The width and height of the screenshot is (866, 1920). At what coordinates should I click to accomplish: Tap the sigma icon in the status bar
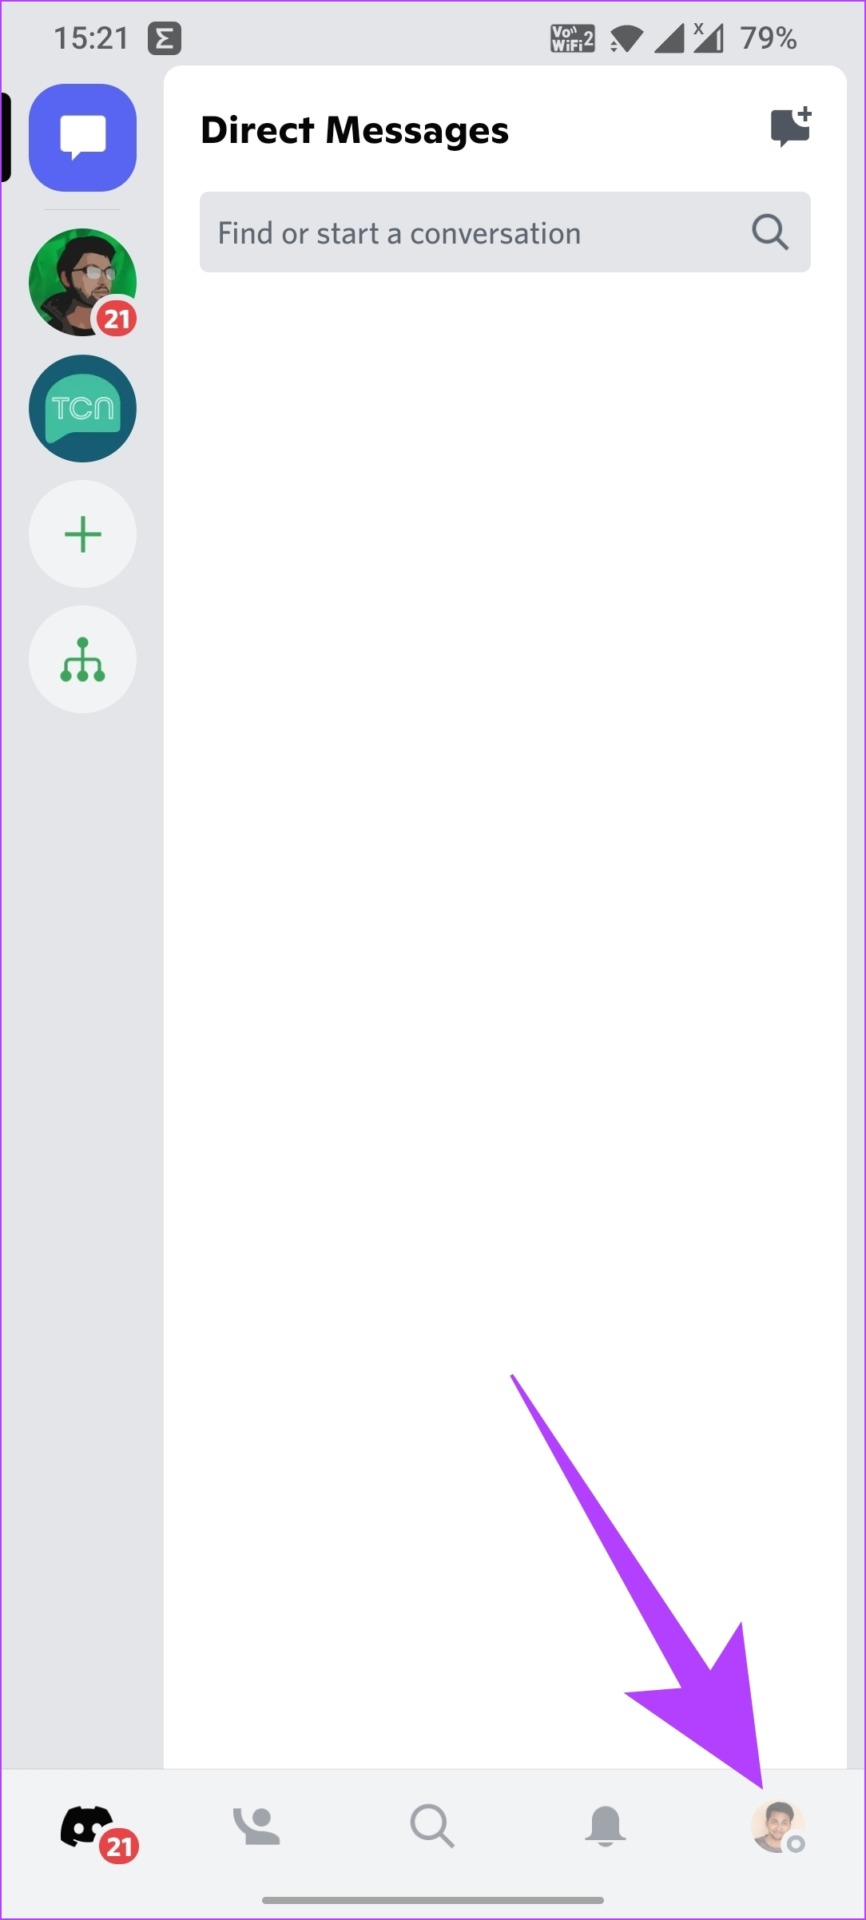pyautogui.click(x=164, y=39)
